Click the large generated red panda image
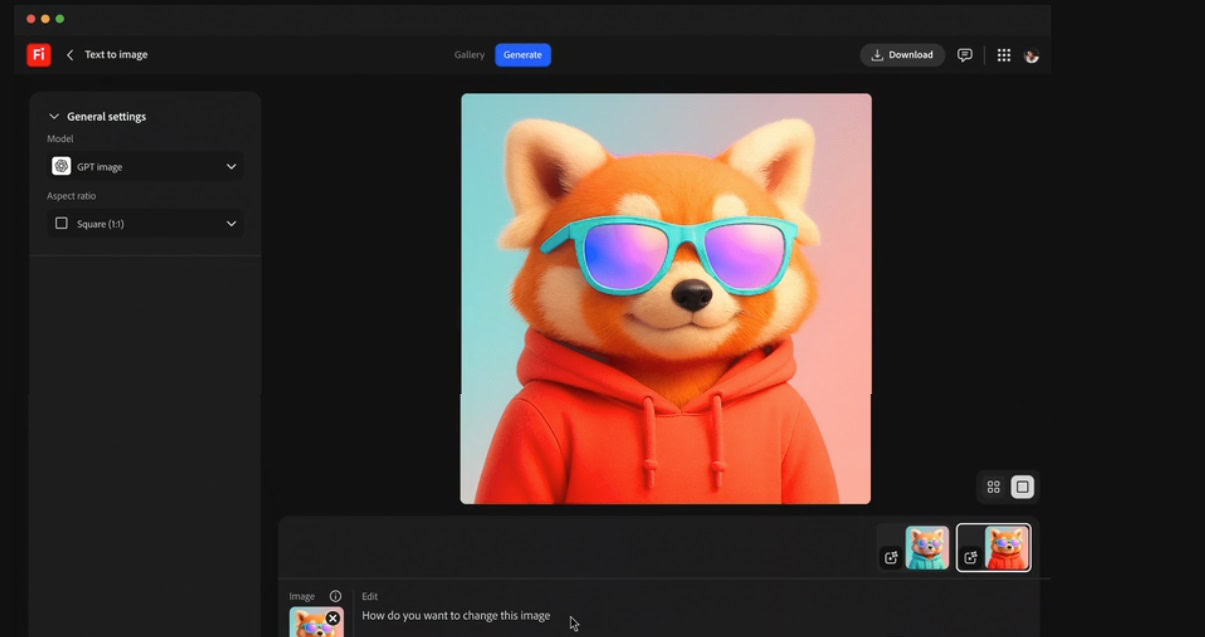Screen dimensions: 1205x637 (665, 298)
